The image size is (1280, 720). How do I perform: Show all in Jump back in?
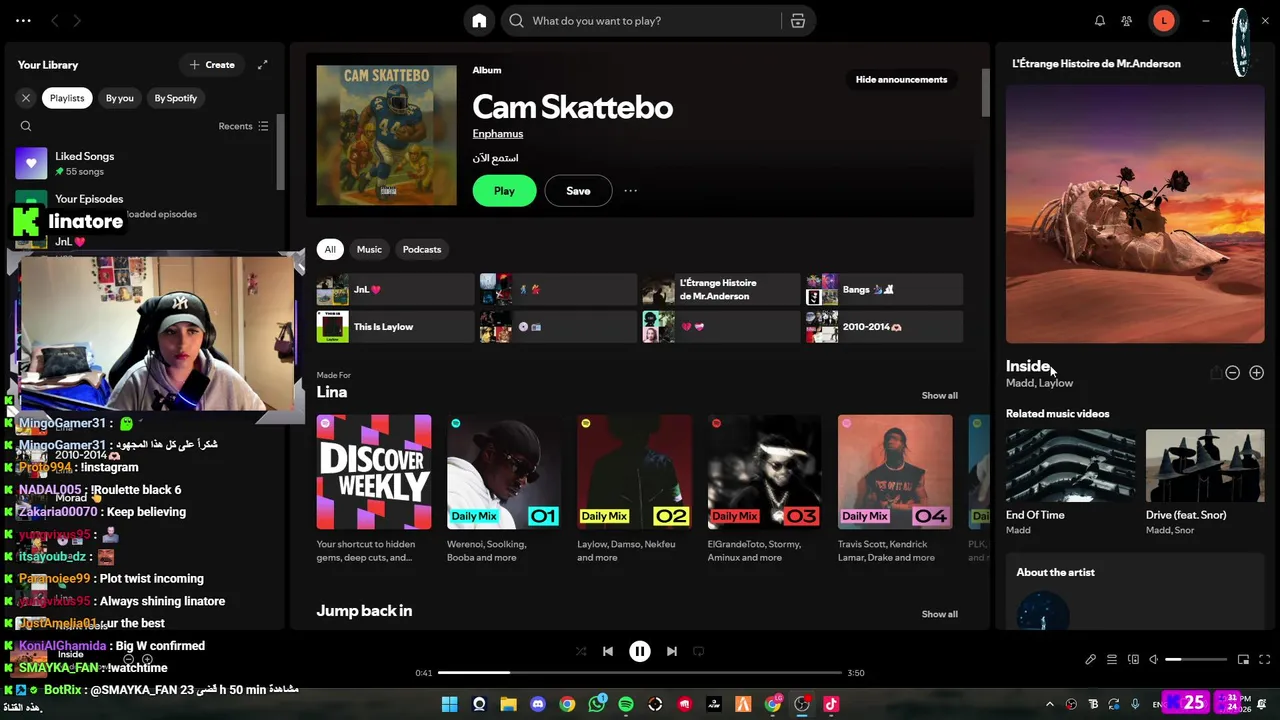[939, 614]
